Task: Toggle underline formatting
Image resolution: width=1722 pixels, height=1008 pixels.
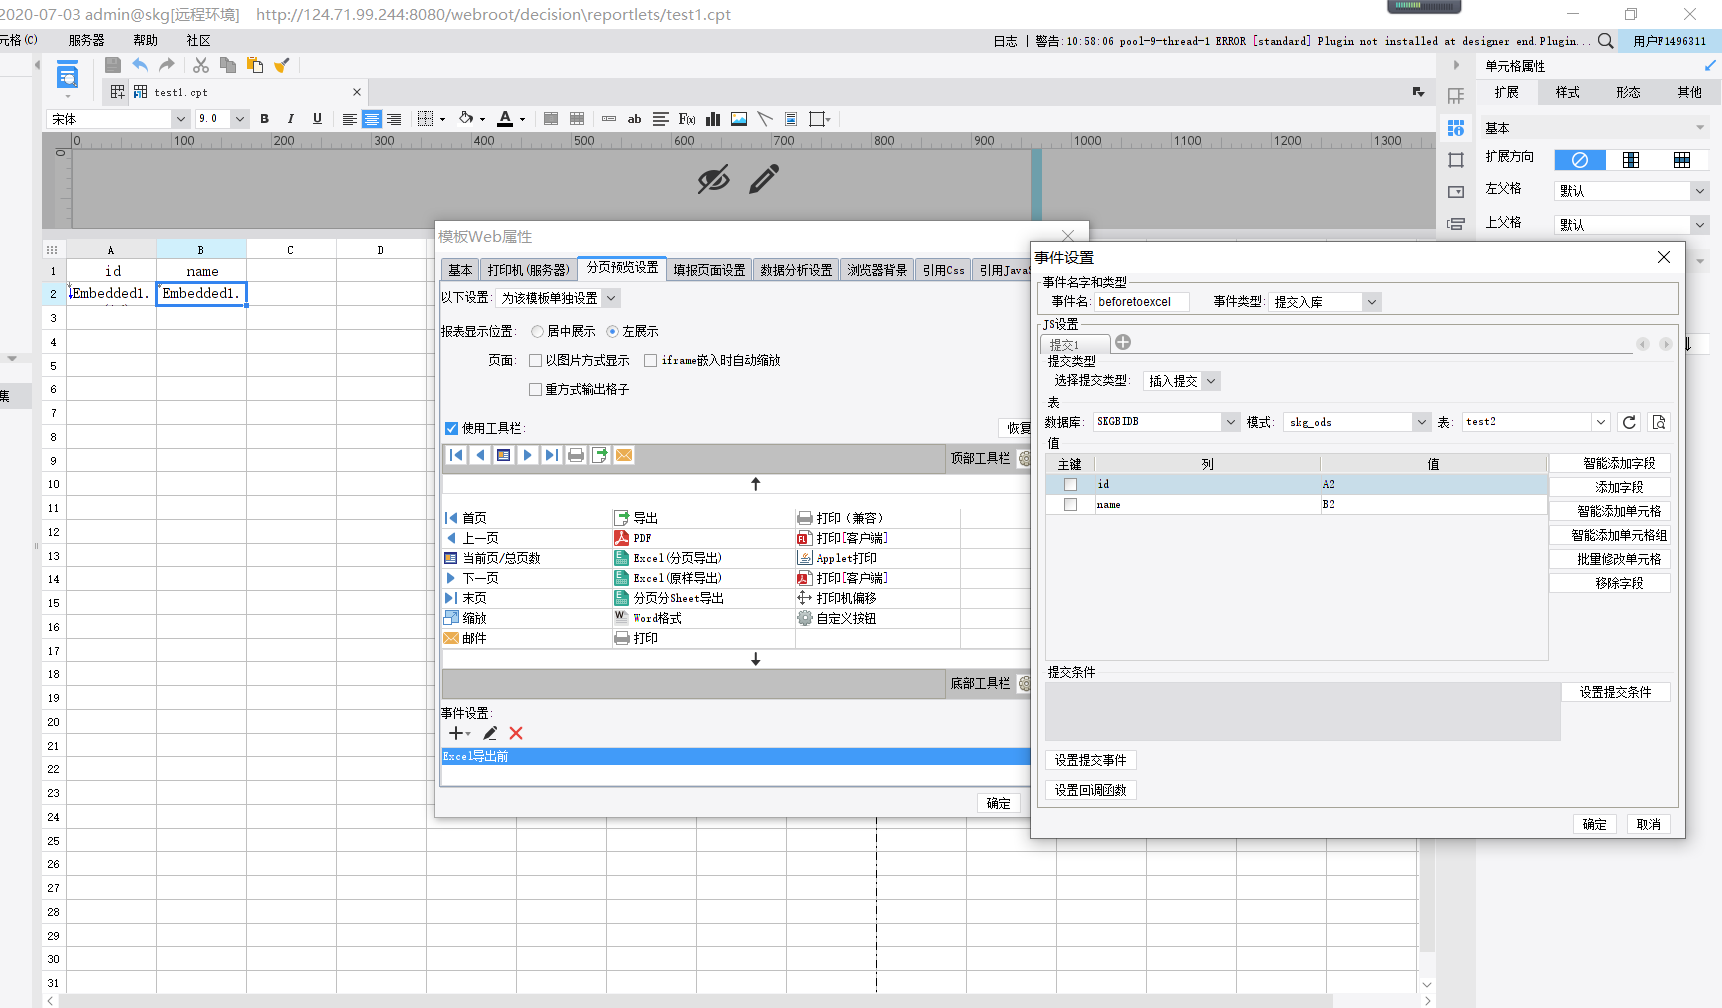Action: tap(317, 118)
